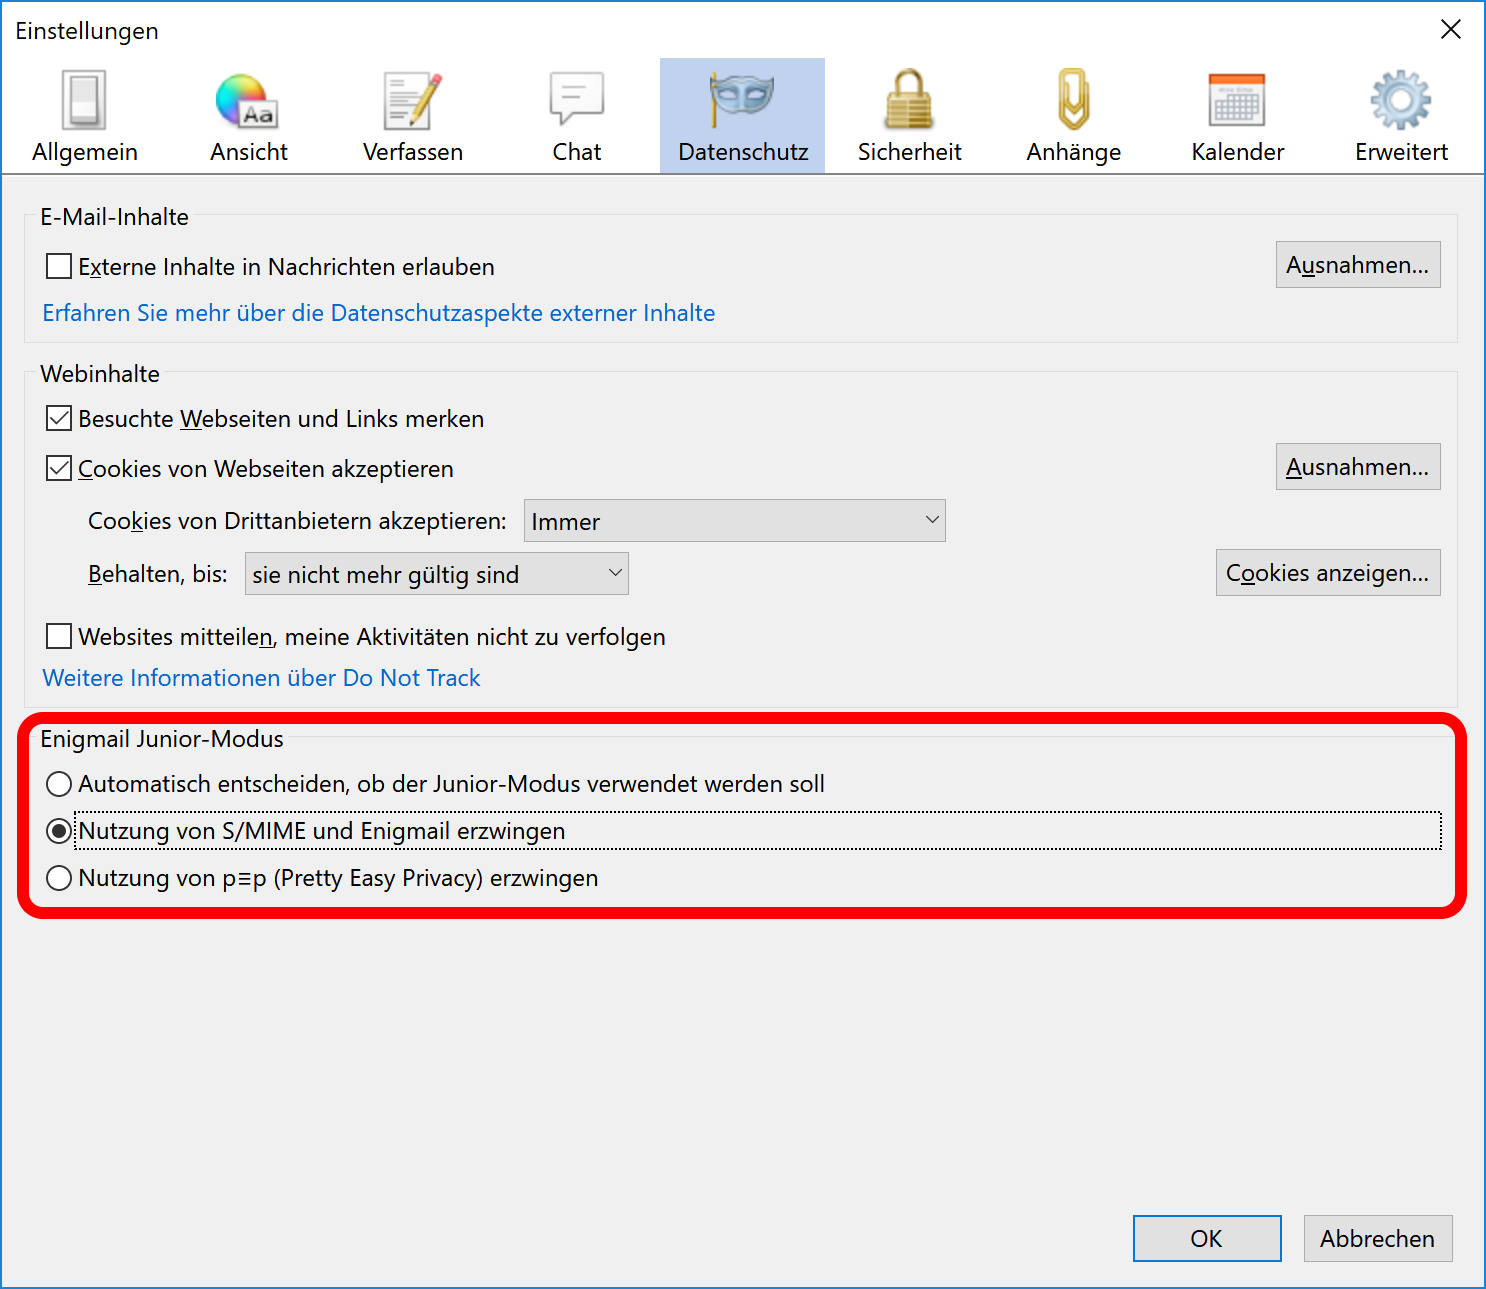
Task: Enable Externe Inhalte in Nachrichten erlauben
Action: pos(59,267)
